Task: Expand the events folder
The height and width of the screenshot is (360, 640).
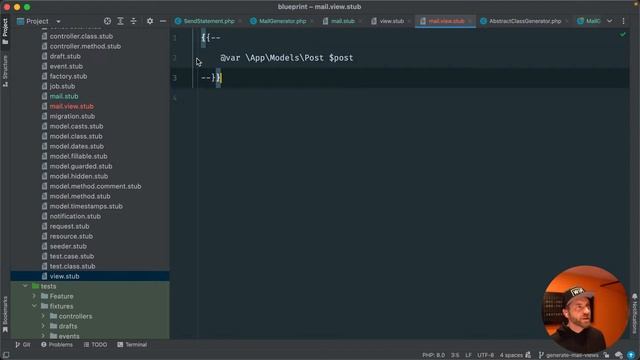Action: click(43, 336)
